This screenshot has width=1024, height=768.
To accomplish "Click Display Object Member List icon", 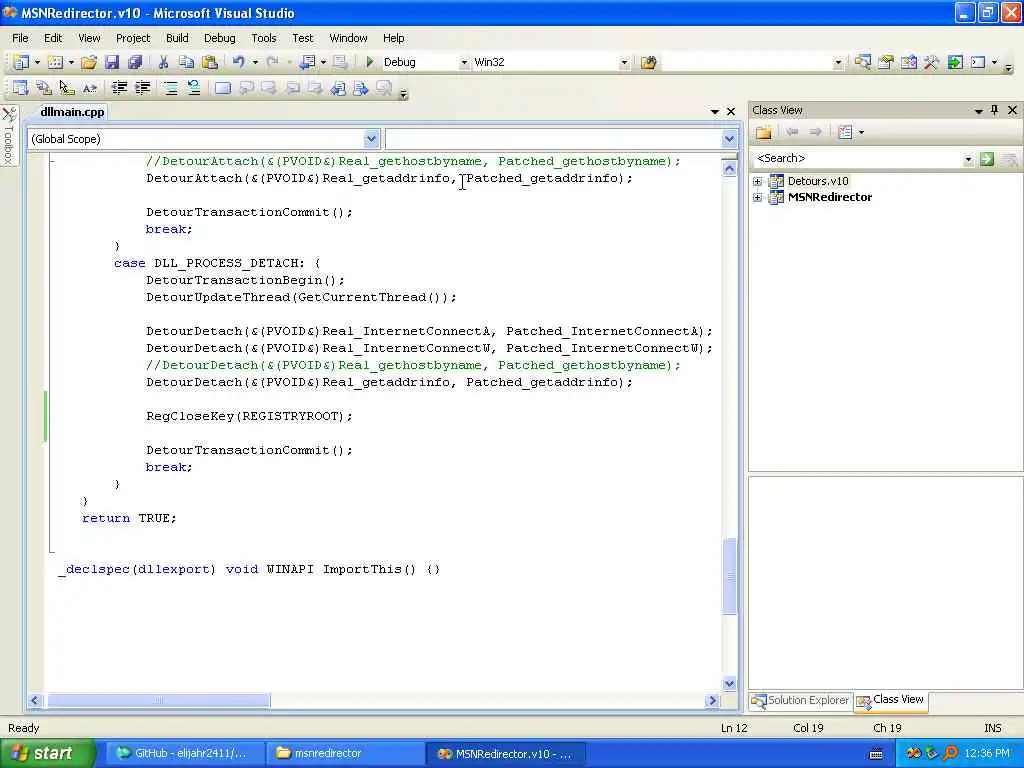I will coord(21,88).
